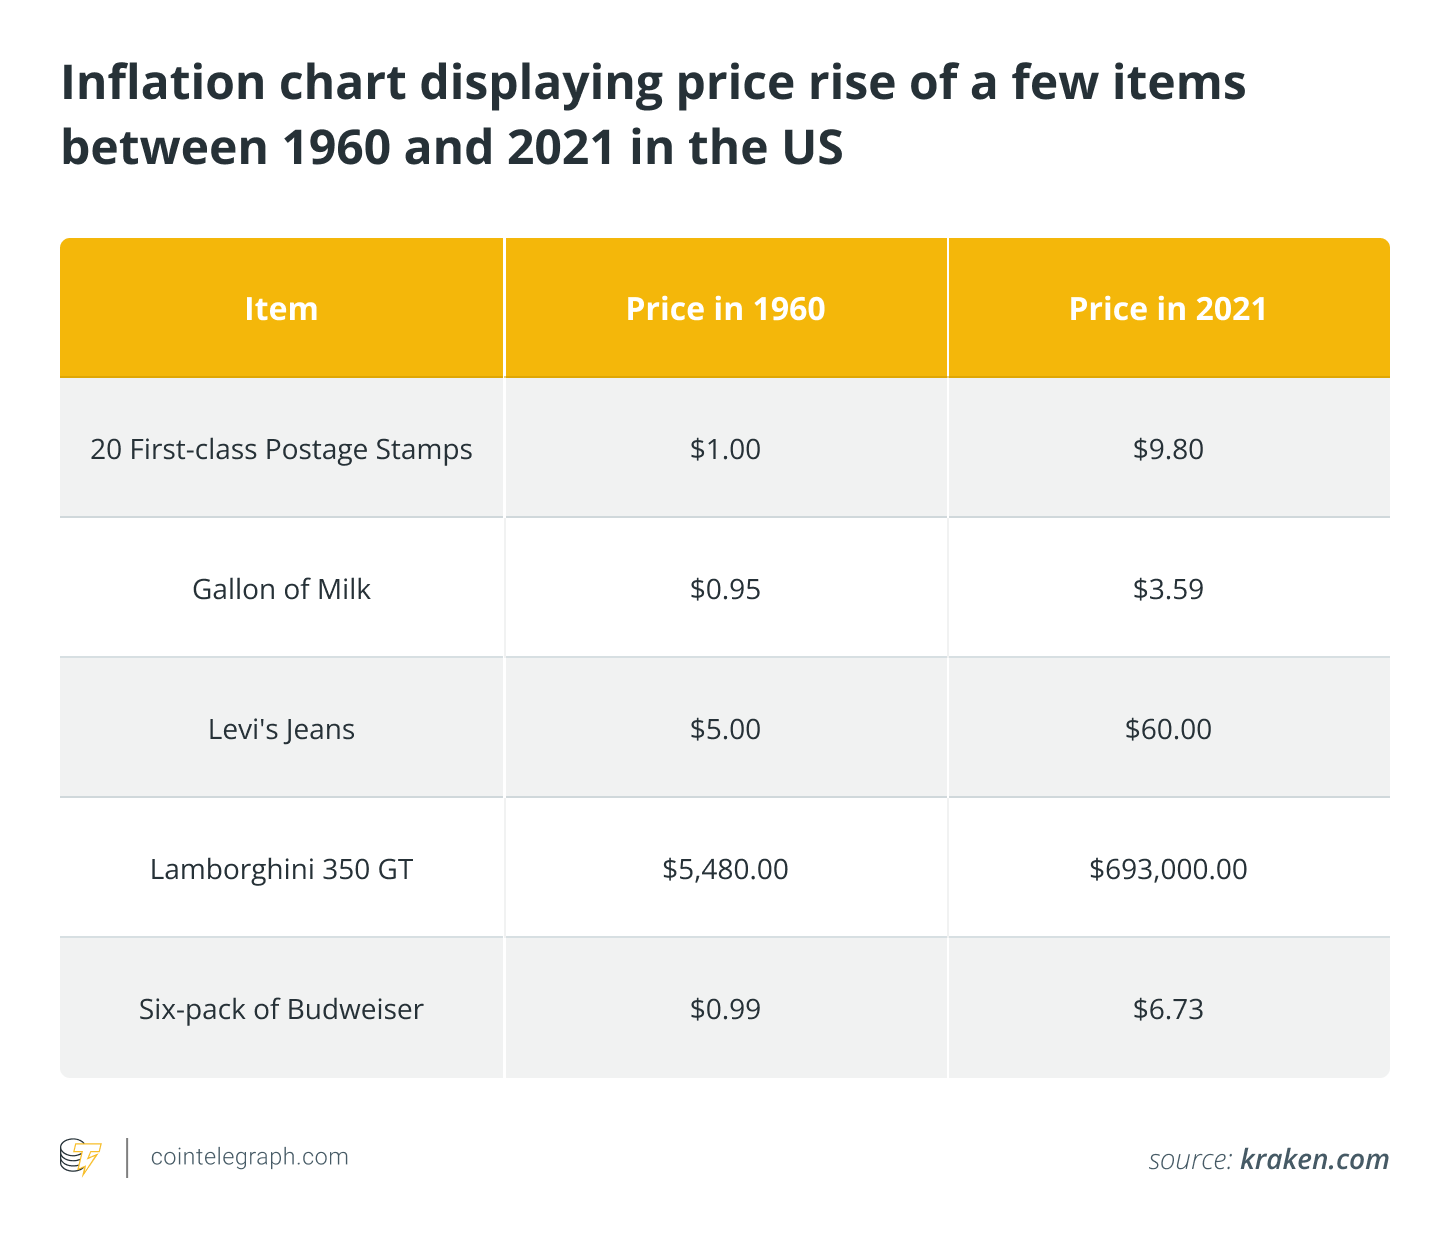Click the Lamborghini 350 GT cell
The image size is (1450, 1238).
point(281,869)
